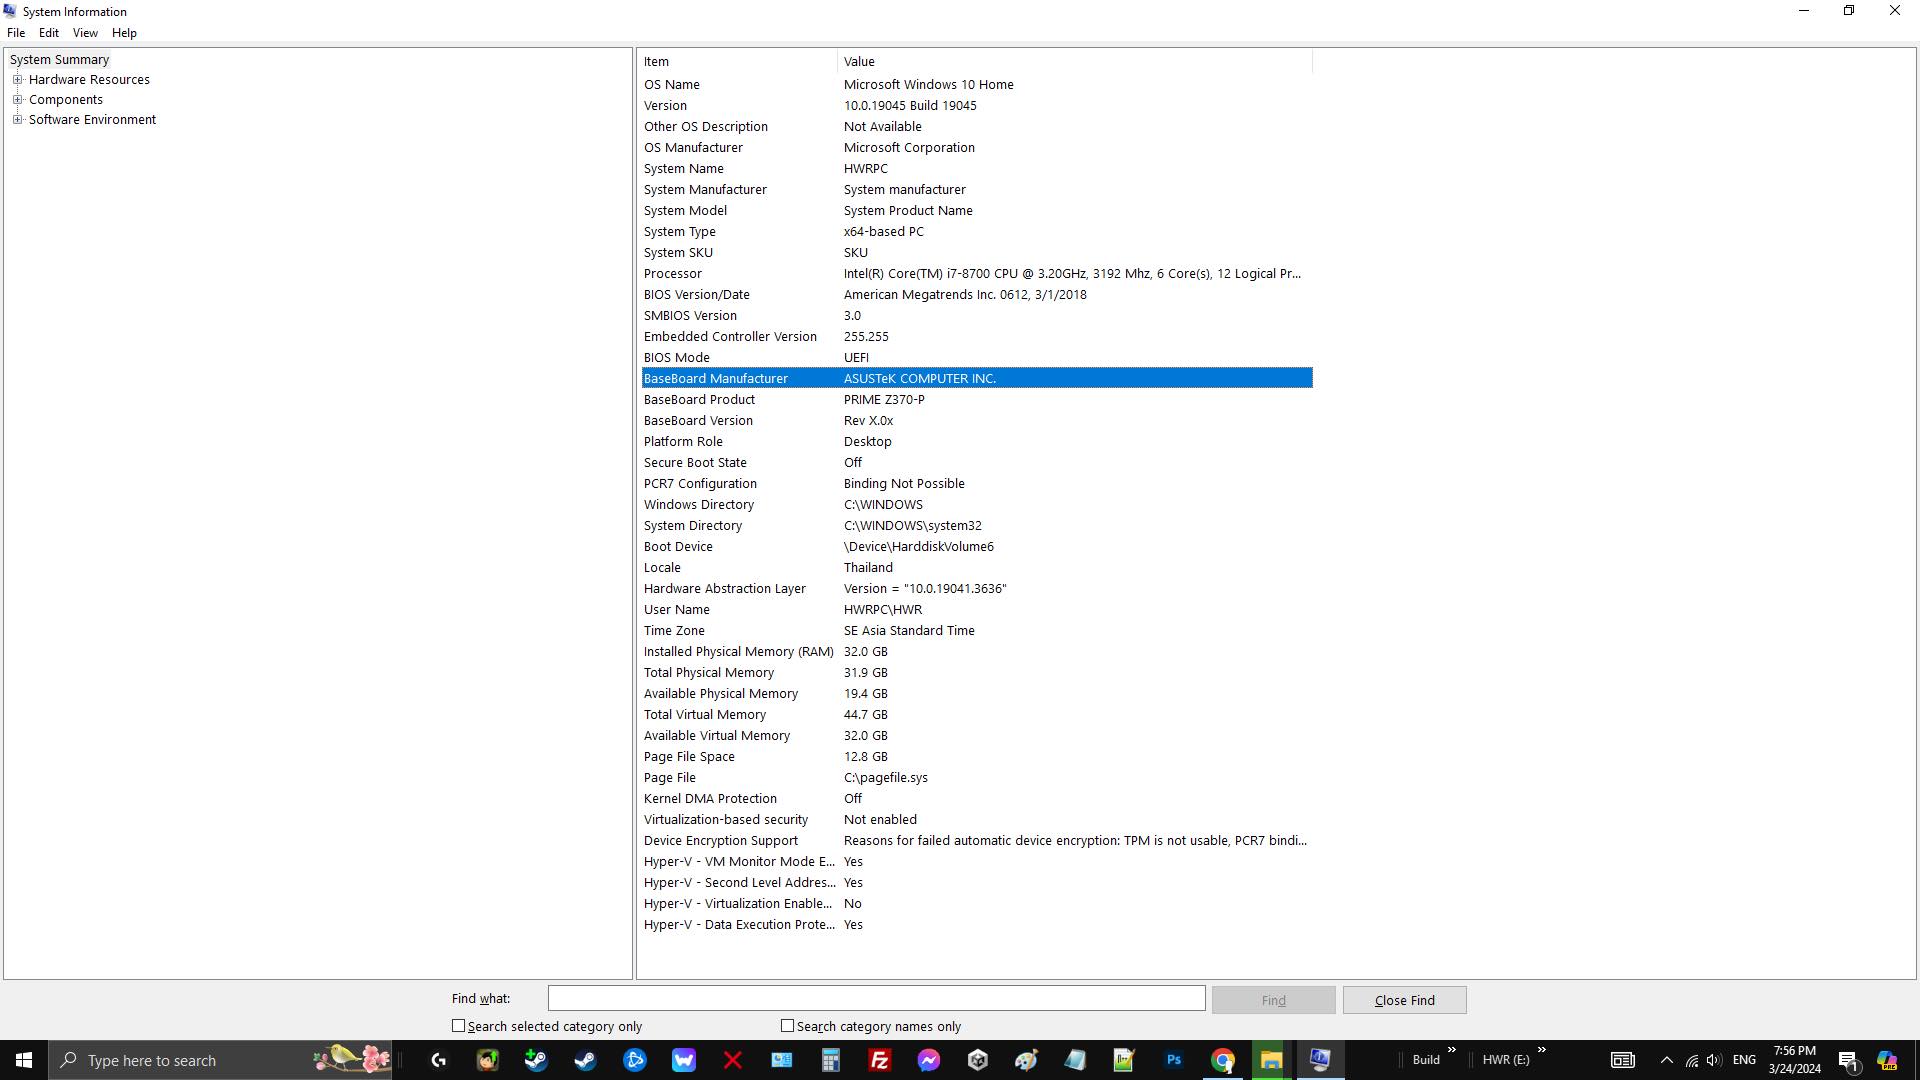Viewport: 1920px width, 1080px height.
Task: Select the Secure Boot State row
Action: [976, 462]
